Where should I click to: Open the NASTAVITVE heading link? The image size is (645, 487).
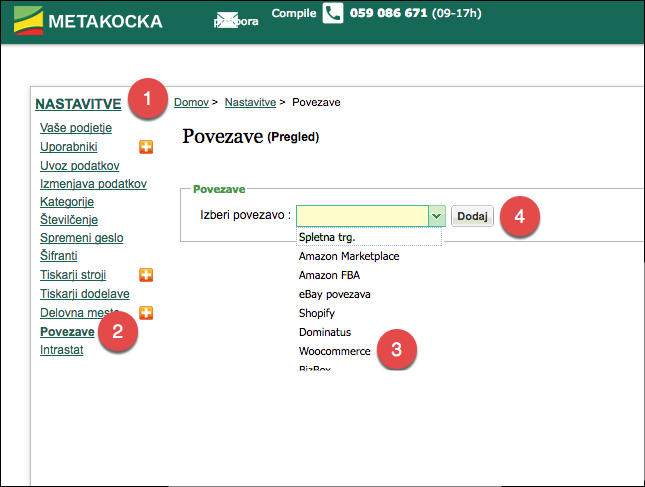(x=78, y=104)
